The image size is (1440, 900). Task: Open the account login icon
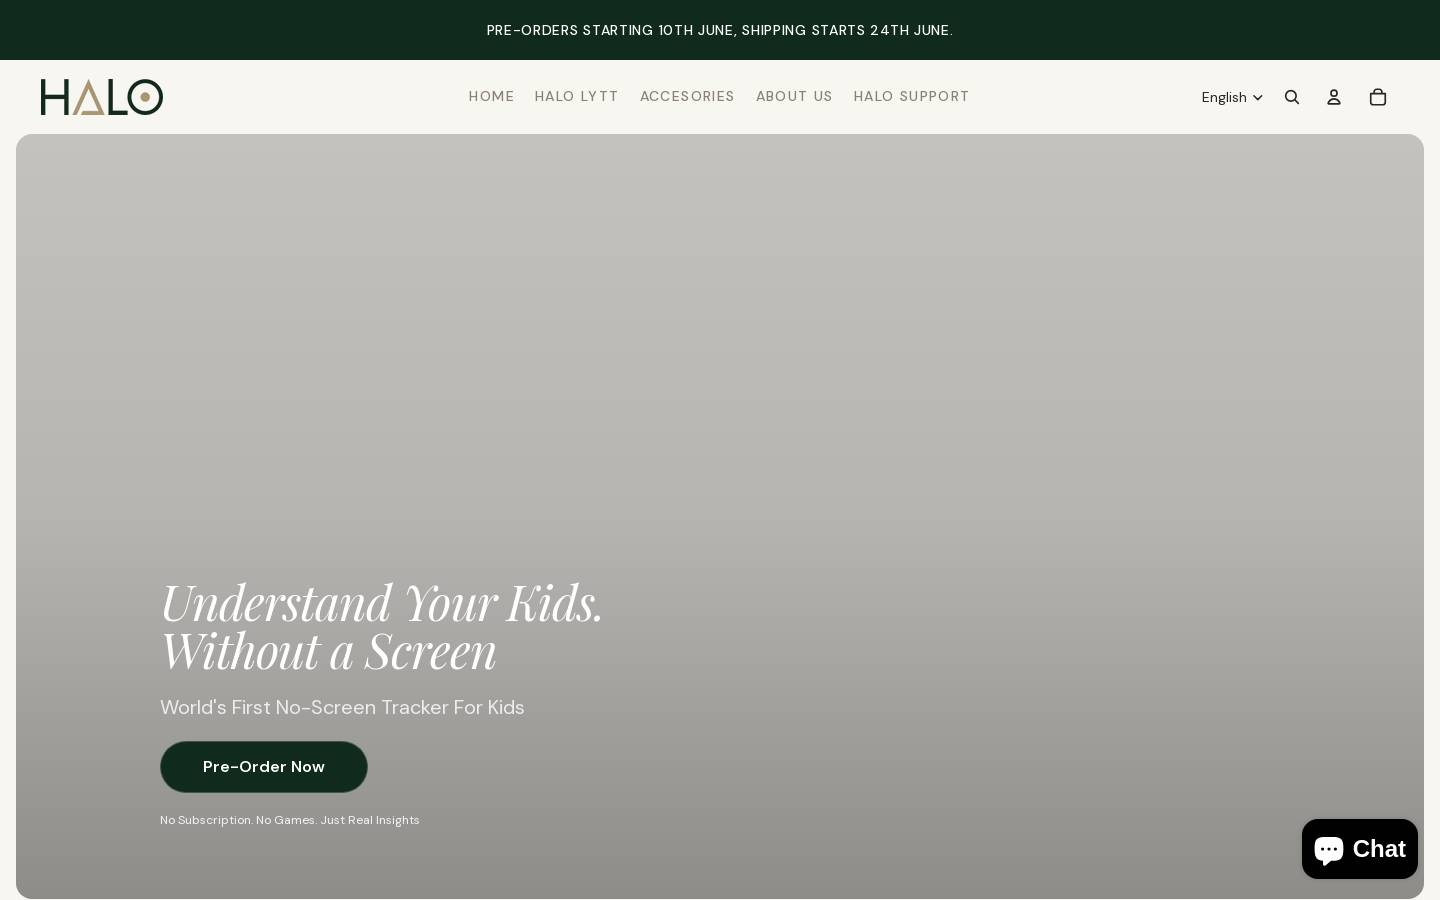tap(1334, 97)
